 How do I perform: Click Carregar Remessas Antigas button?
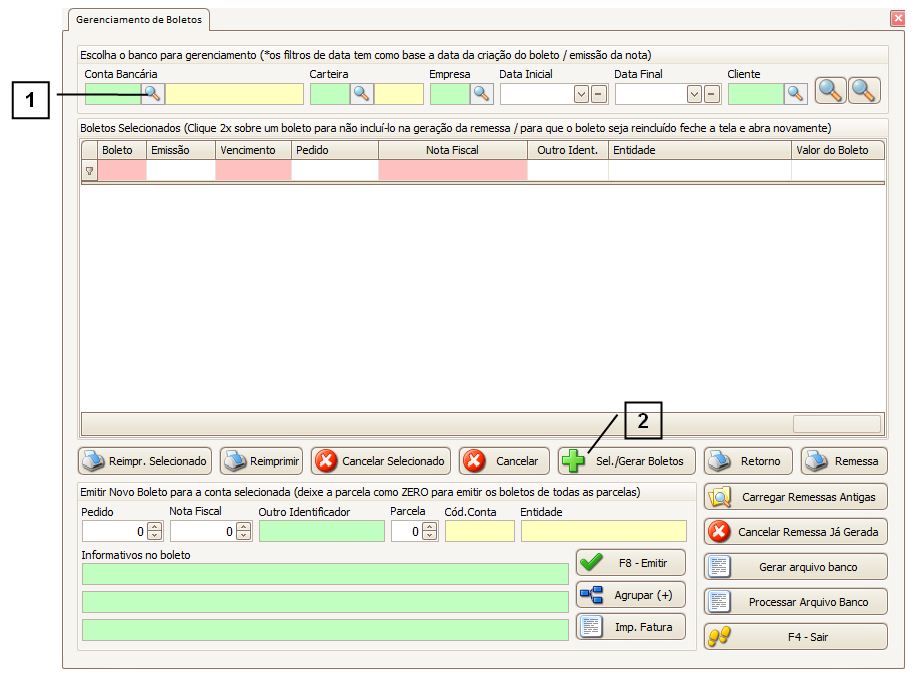tap(795, 497)
